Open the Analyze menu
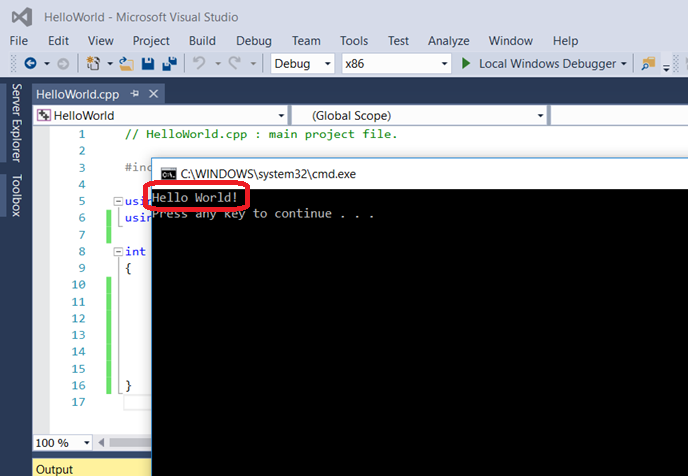Image resolution: width=688 pixels, height=476 pixels. [x=448, y=41]
